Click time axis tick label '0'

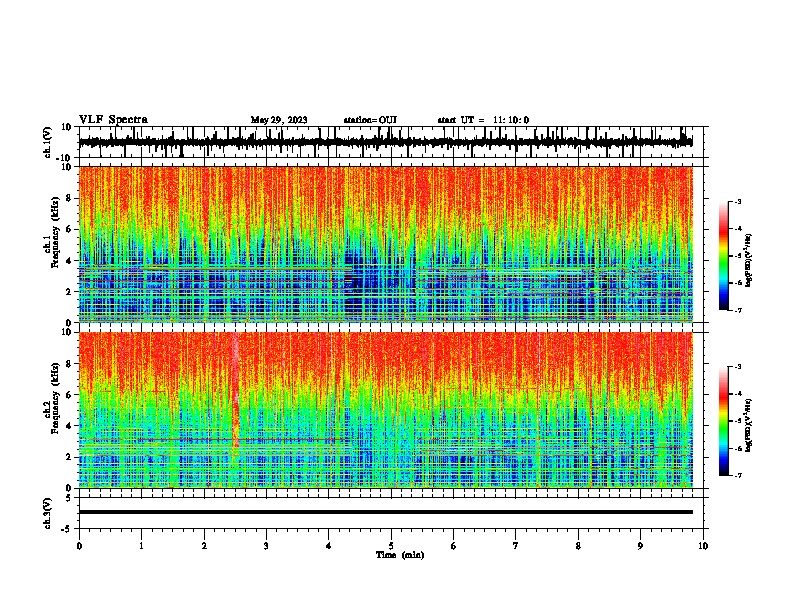[79, 546]
